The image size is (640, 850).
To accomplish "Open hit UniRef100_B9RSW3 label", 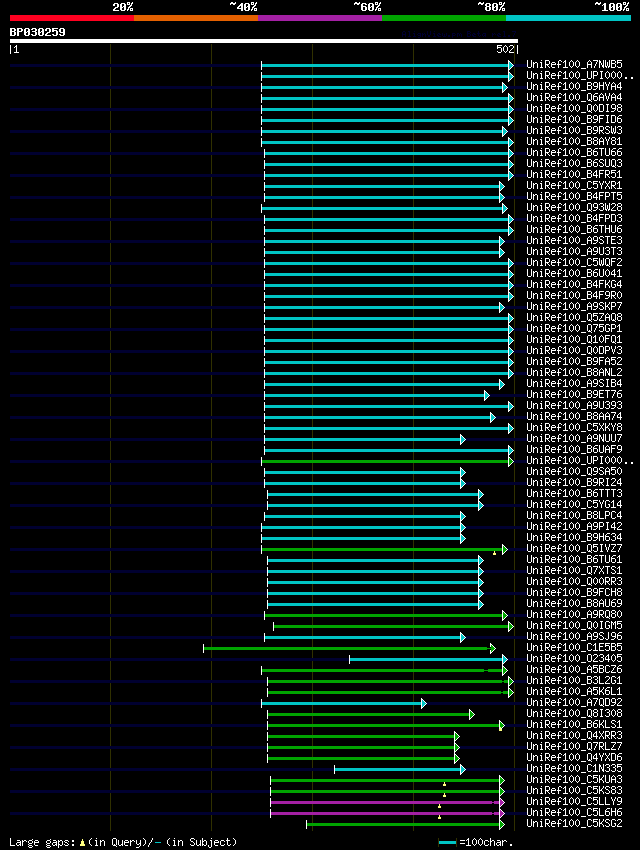I will coord(574,130).
